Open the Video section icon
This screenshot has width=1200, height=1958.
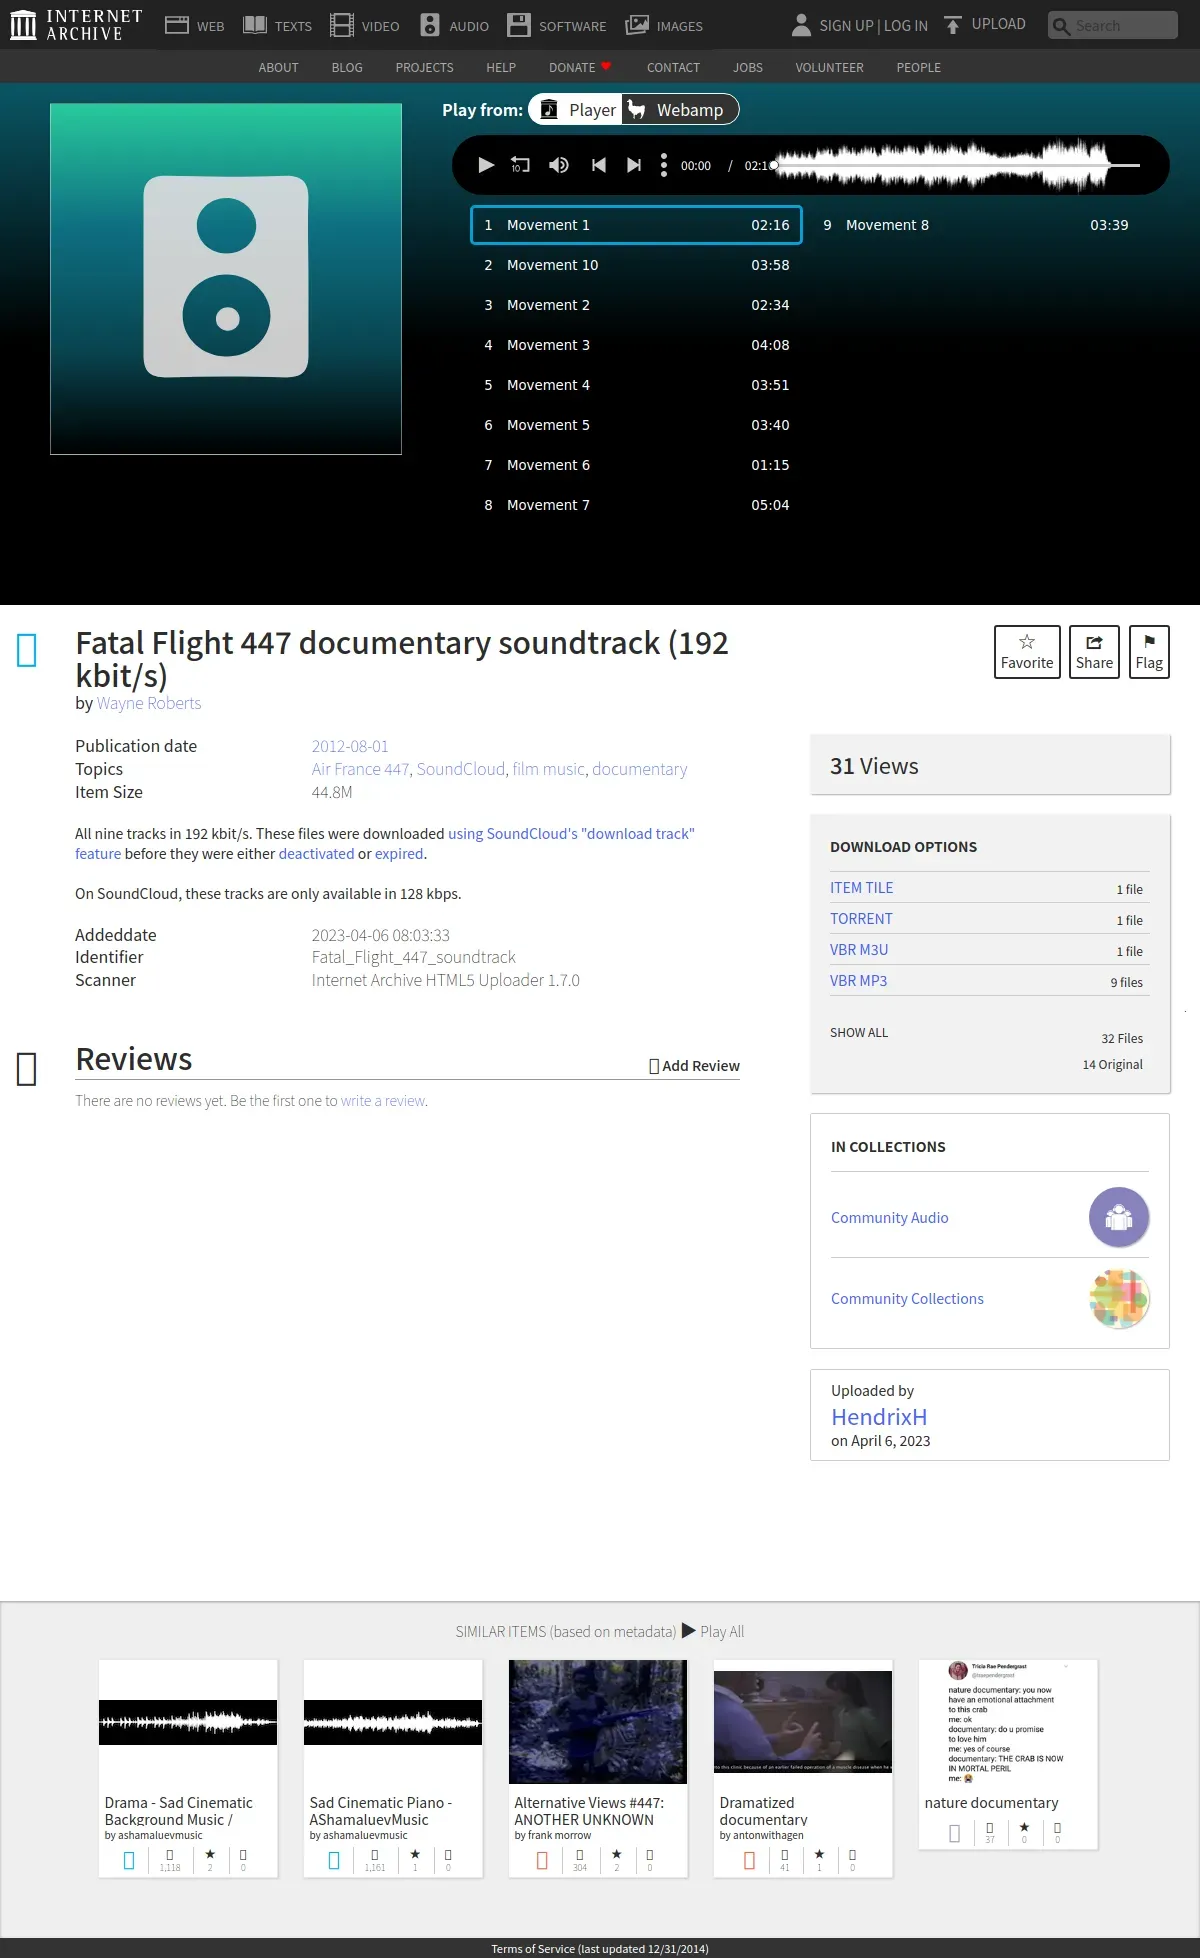(x=342, y=25)
